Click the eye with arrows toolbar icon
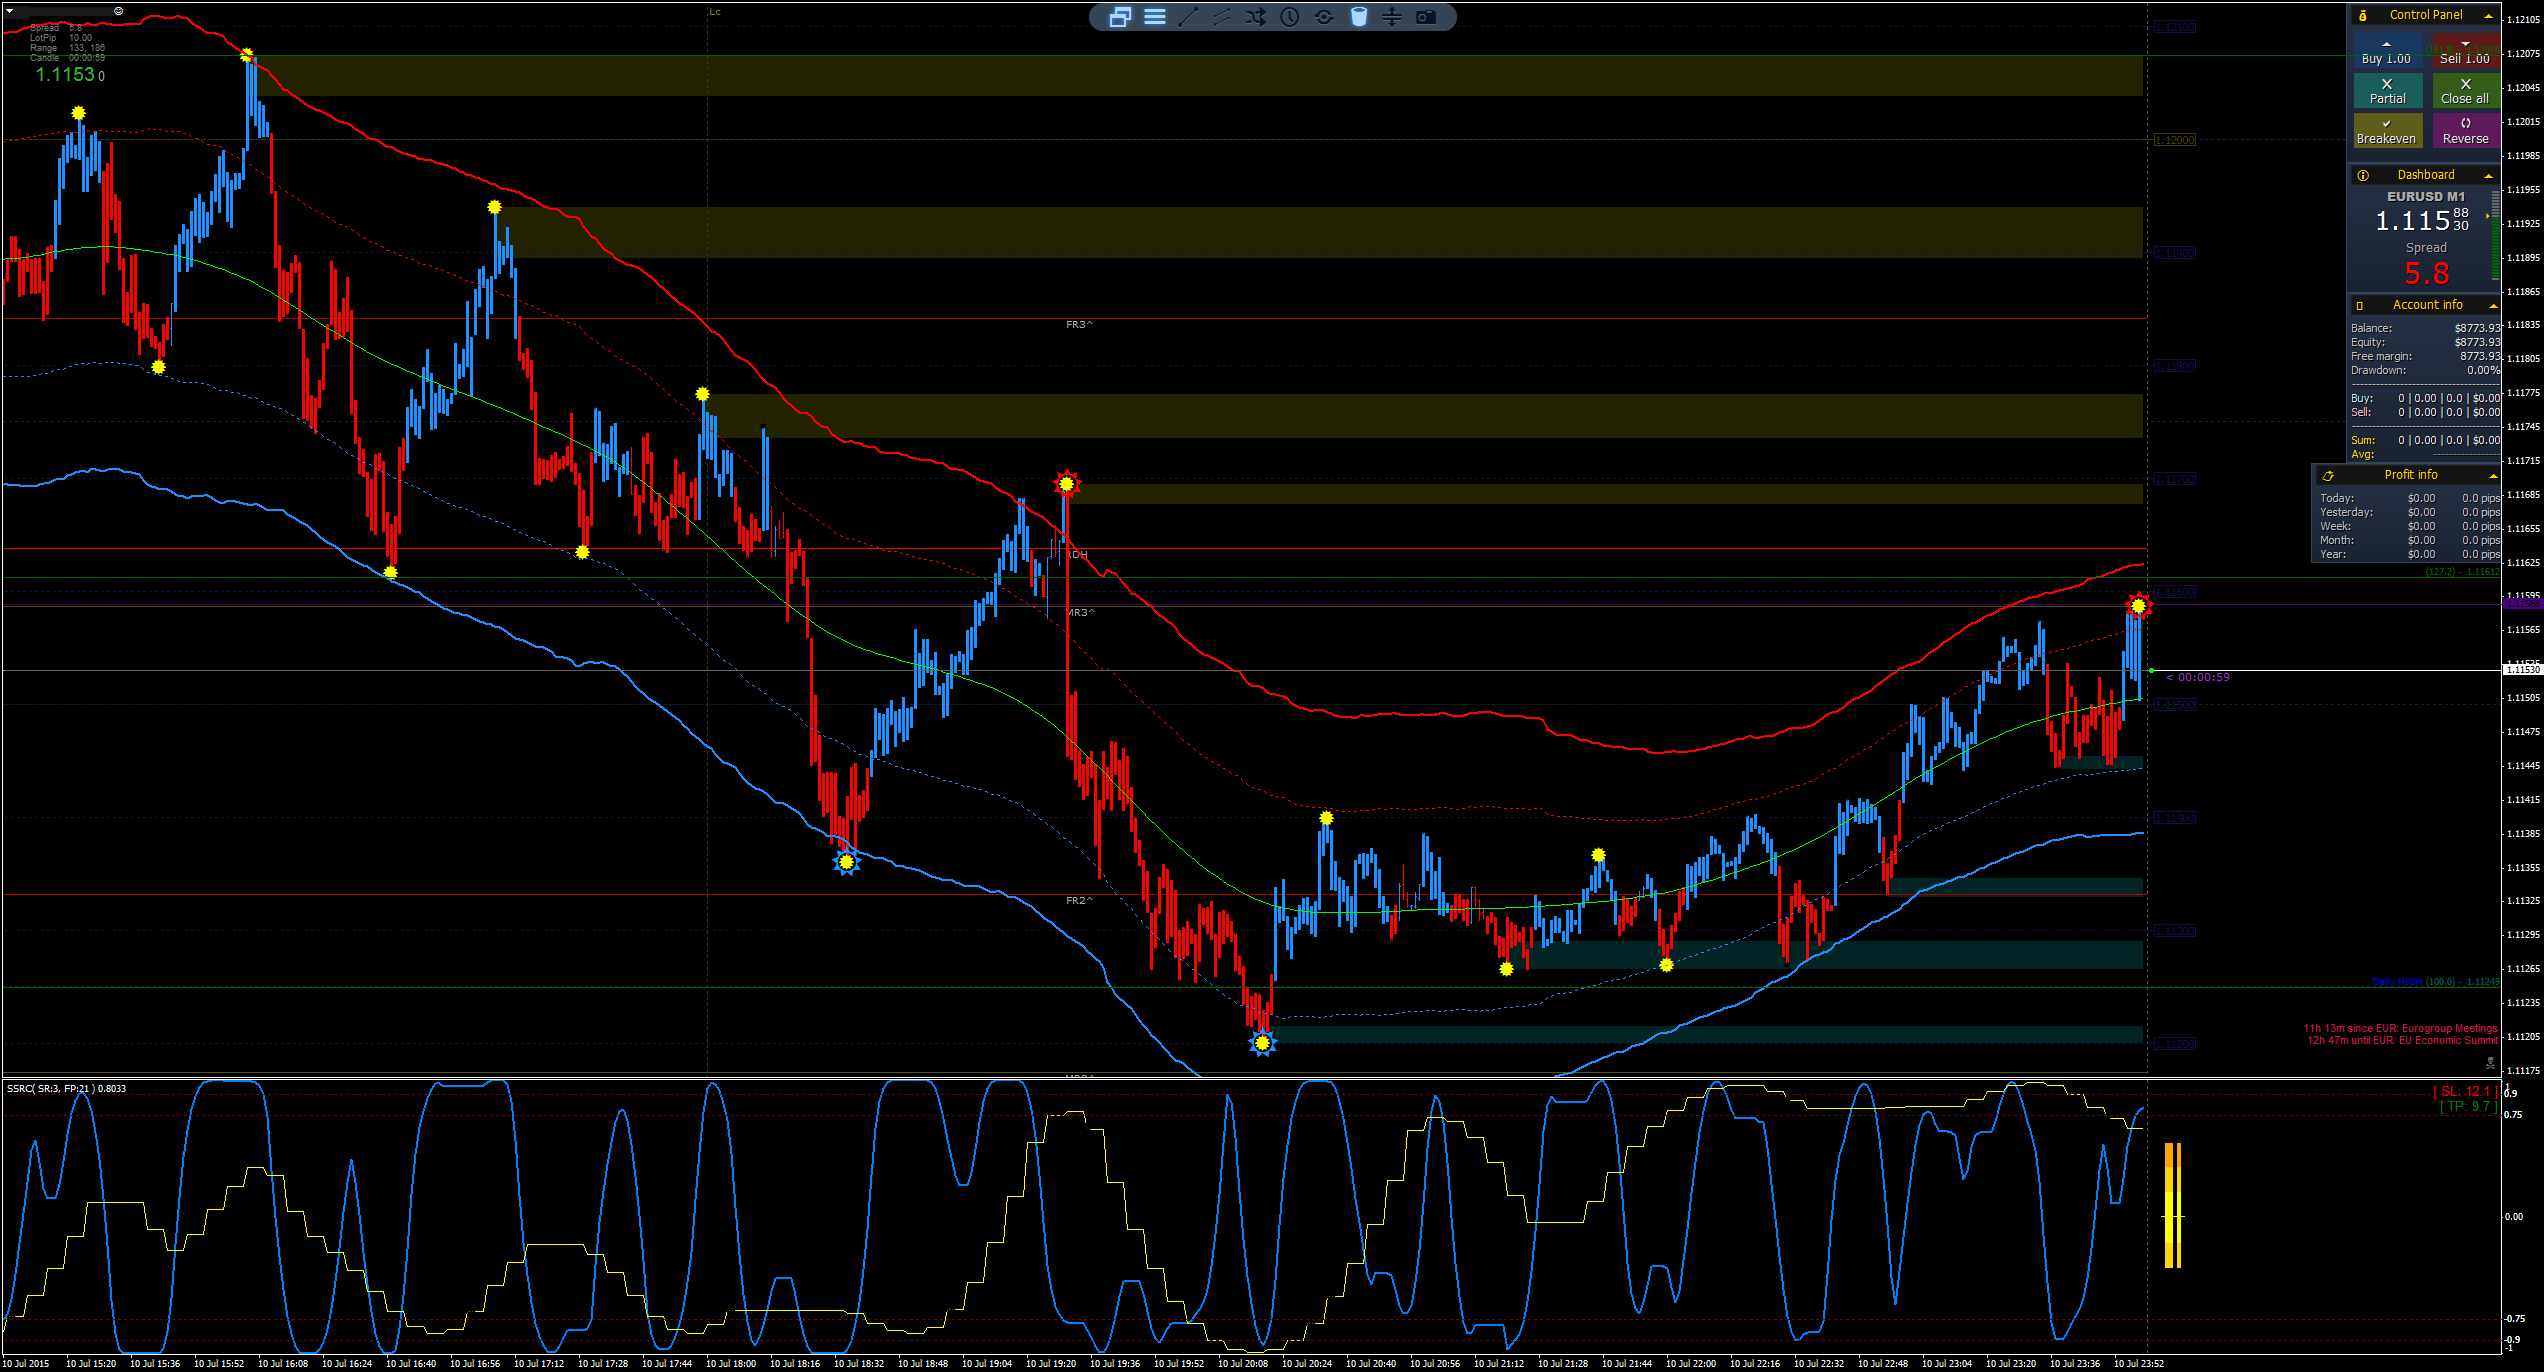The width and height of the screenshot is (2544, 1372). [1324, 17]
